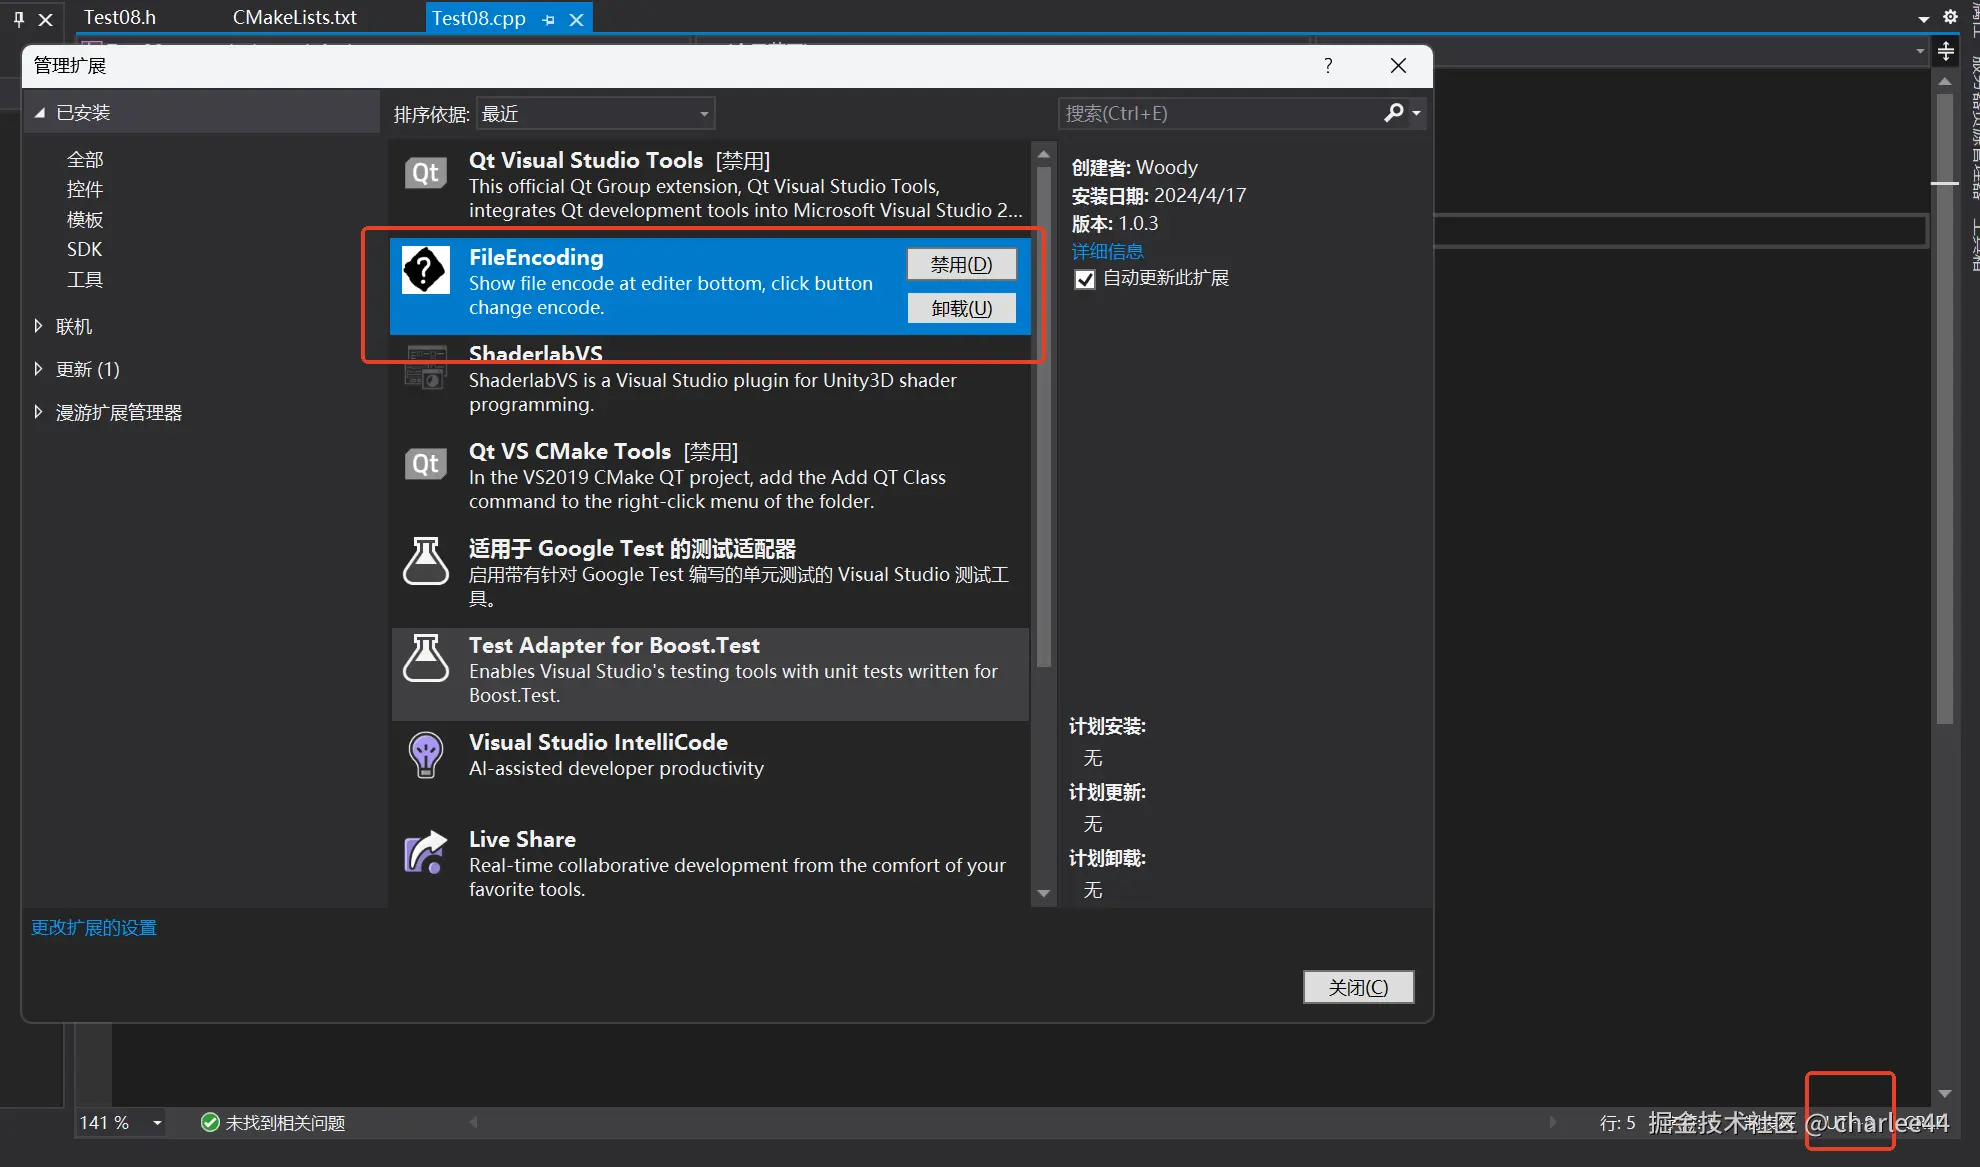Switch to the CMakeLists.txt tab

click(x=295, y=17)
